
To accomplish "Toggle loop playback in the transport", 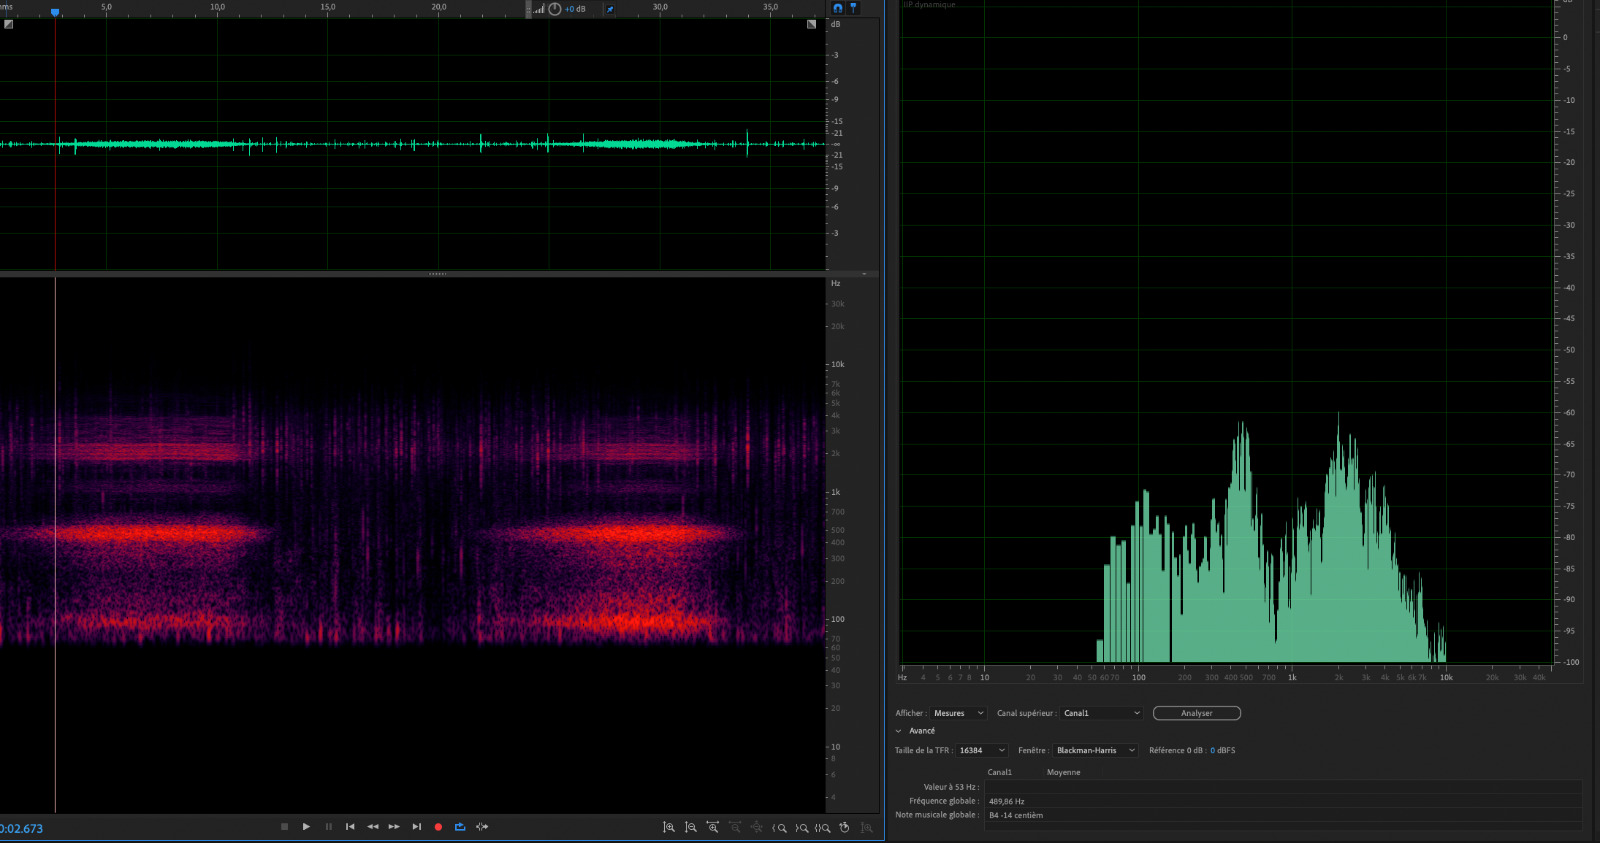I will click(x=460, y=827).
